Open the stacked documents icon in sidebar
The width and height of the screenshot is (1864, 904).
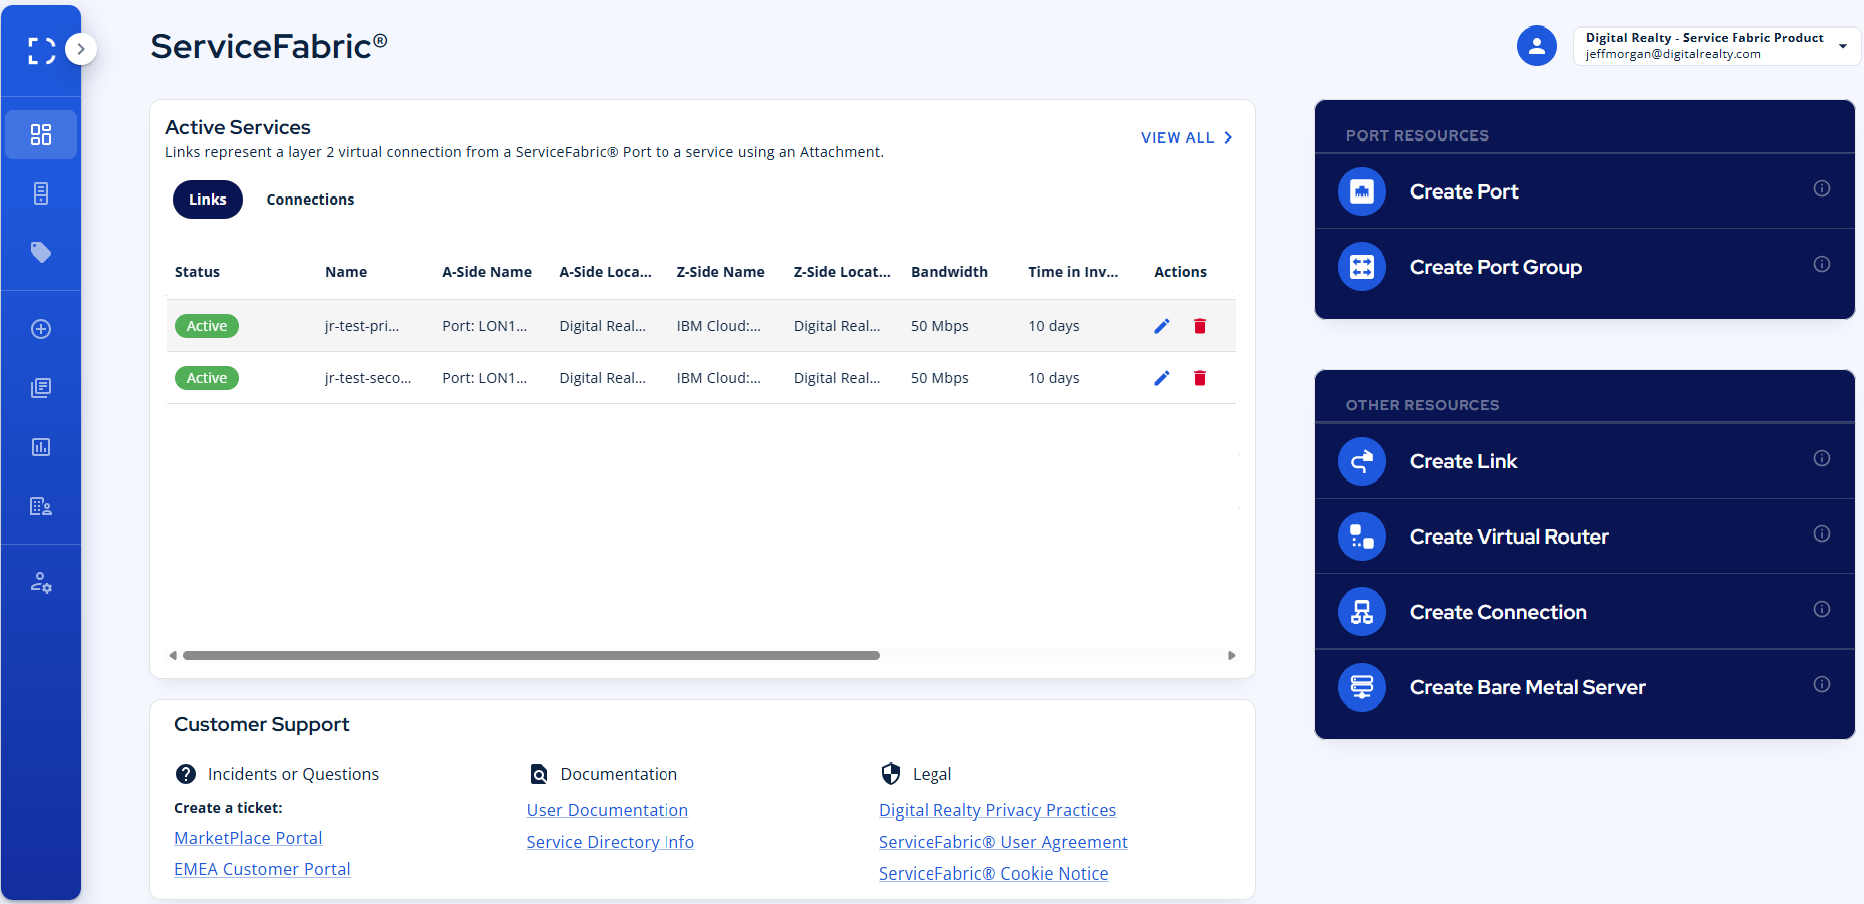(x=41, y=388)
